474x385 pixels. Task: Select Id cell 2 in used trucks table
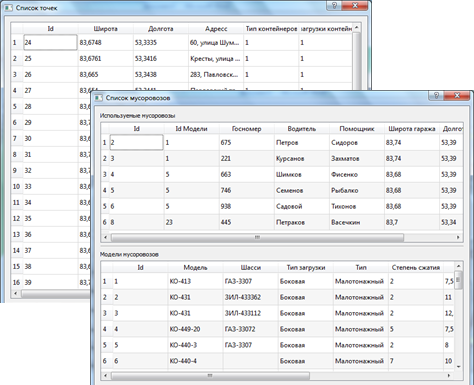[x=136, y=142]
